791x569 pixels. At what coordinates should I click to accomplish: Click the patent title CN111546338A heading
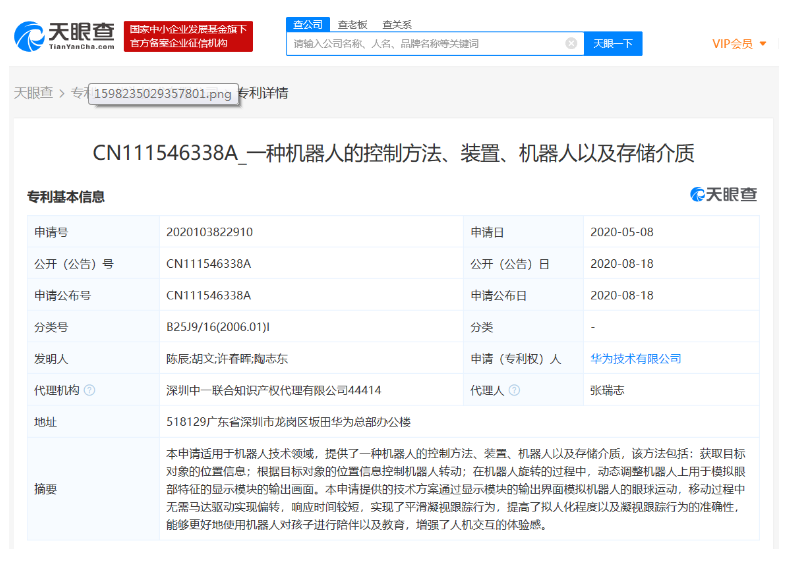click(x=393, y=153)
